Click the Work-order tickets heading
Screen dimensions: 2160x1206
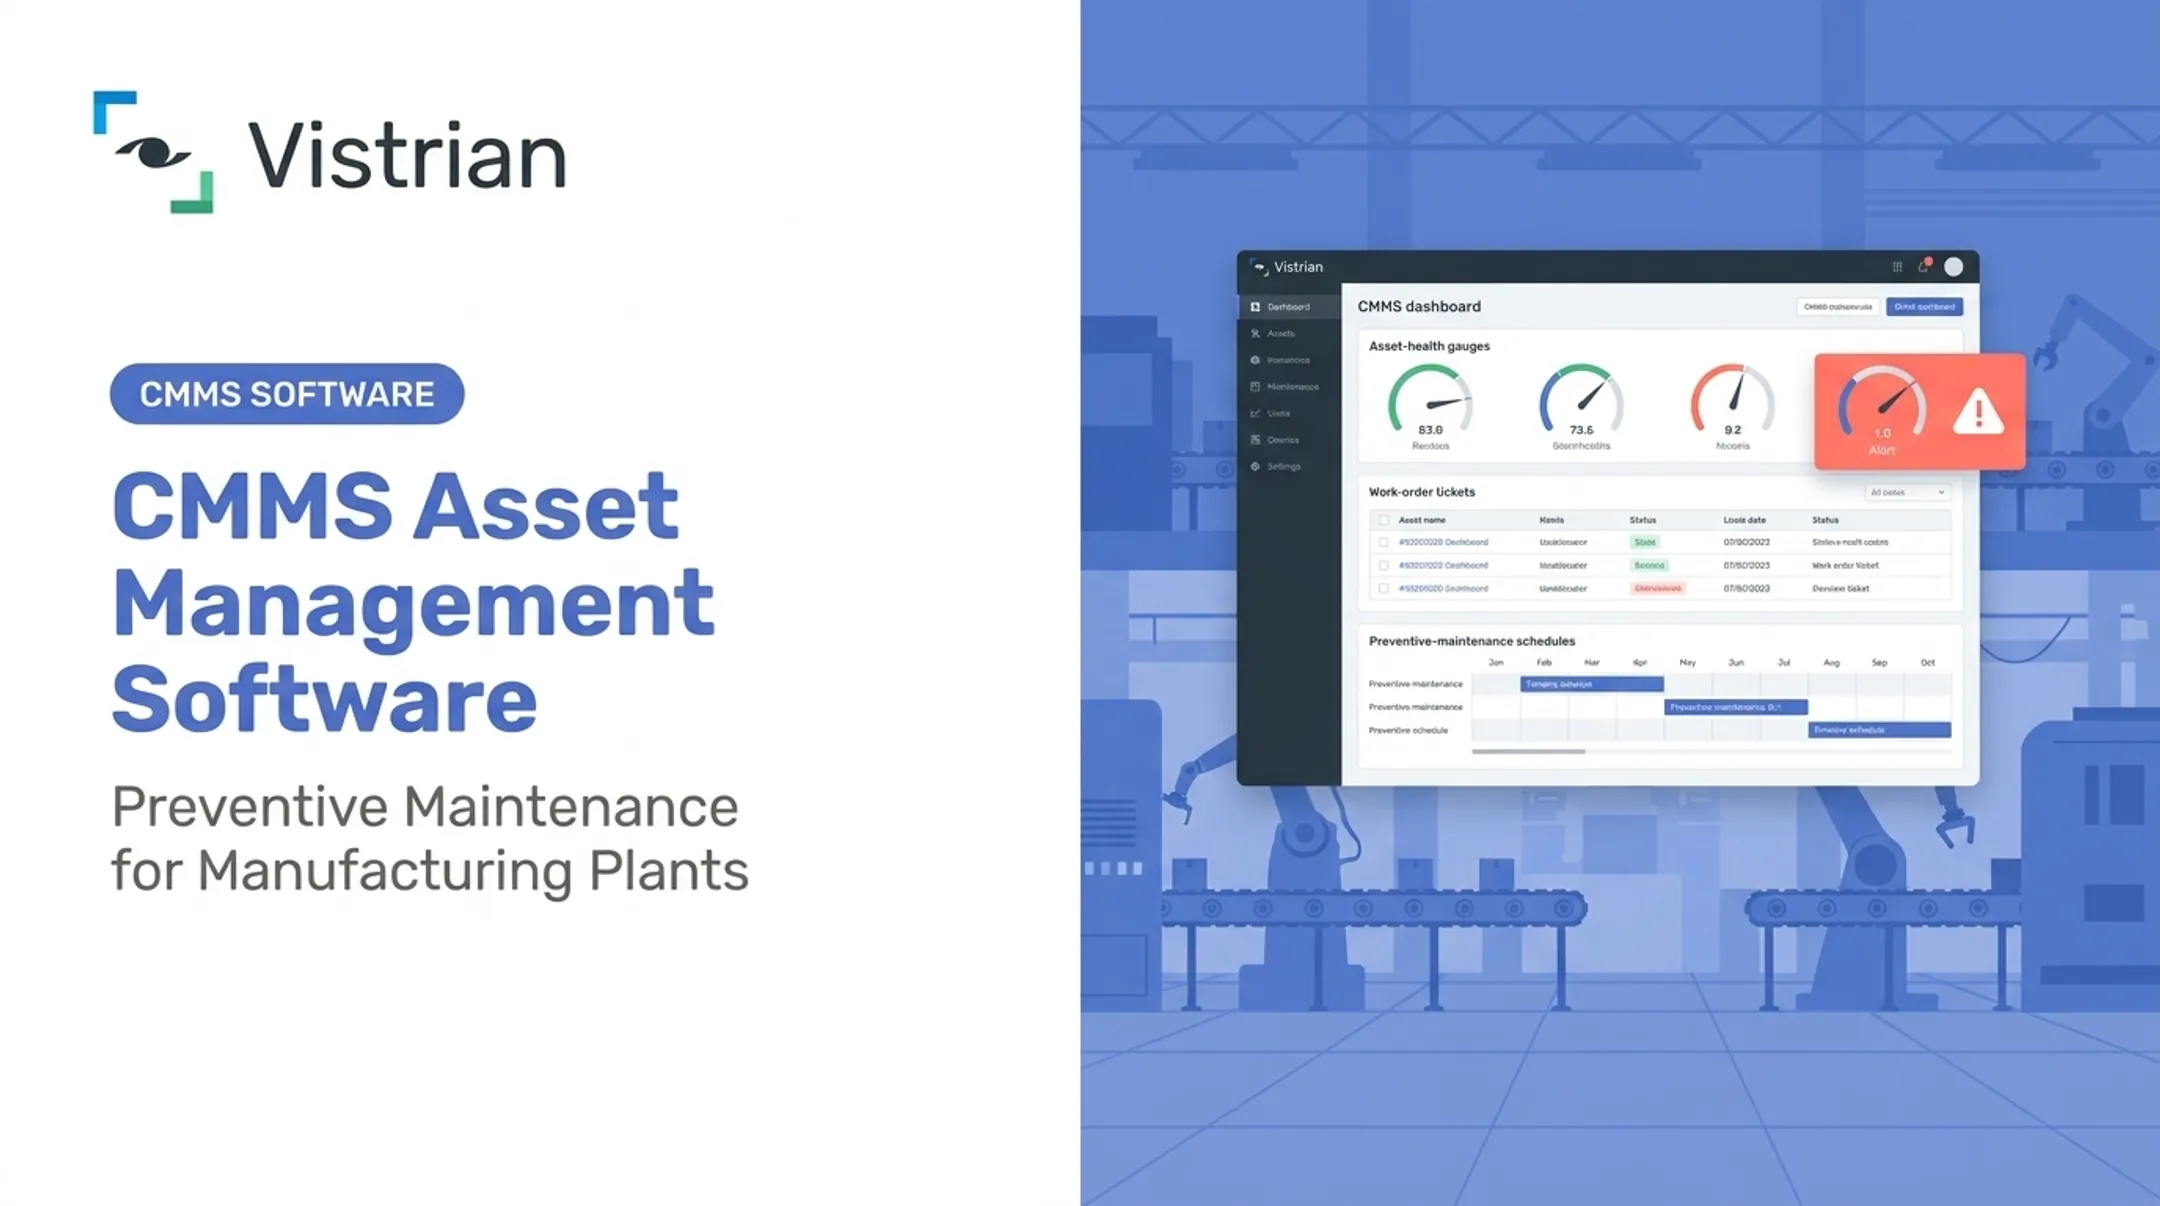point(1421,492)
